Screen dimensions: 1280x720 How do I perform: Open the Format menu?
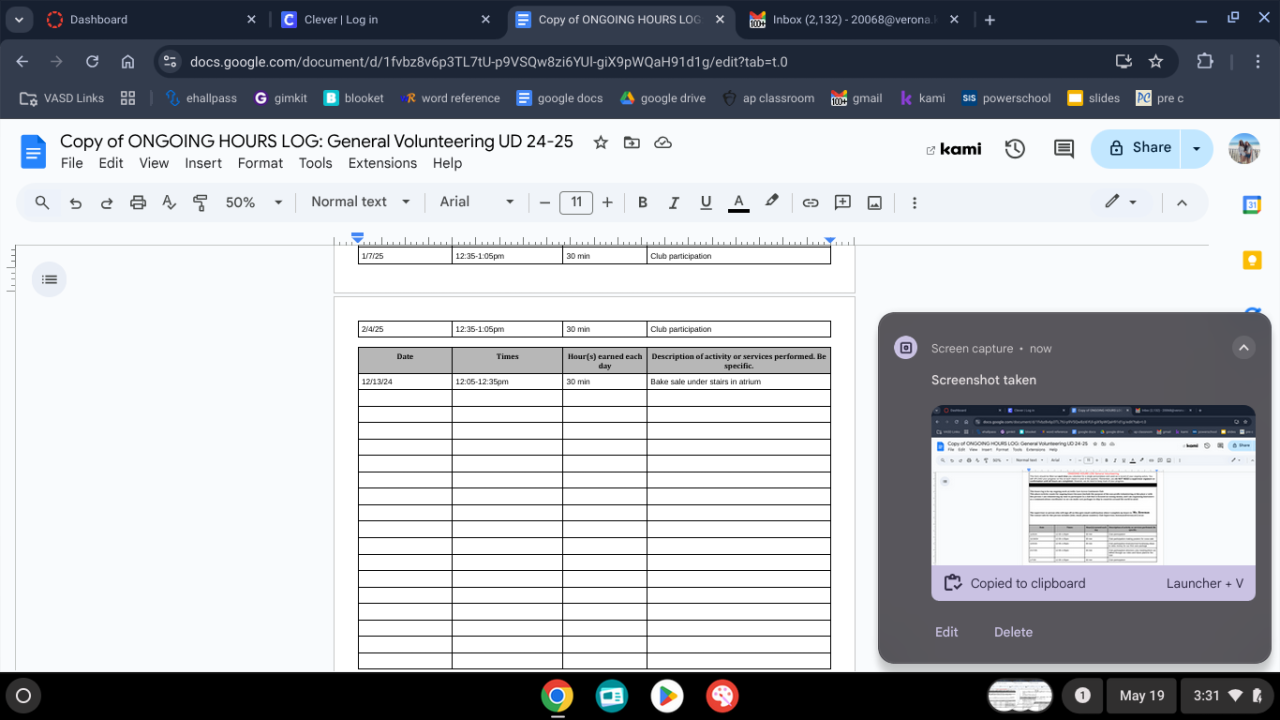click(x=260, y=163)
